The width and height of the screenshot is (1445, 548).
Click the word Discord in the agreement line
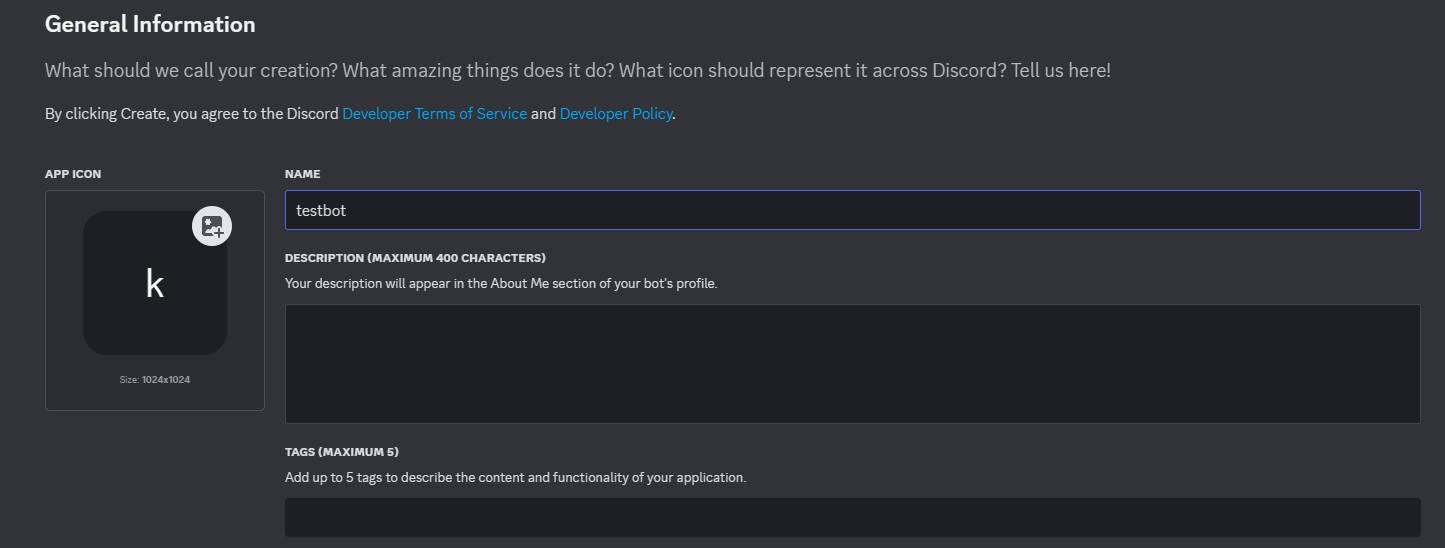coord(313,114)
